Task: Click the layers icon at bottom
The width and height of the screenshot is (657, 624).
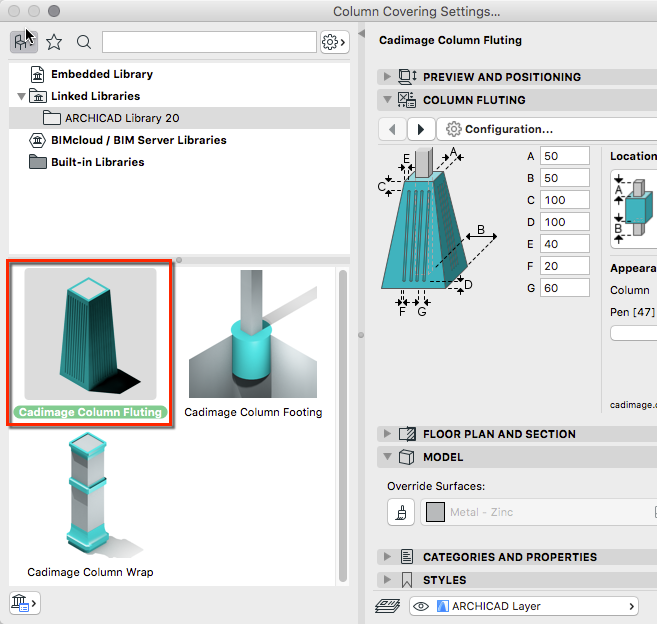Action: click(x=388, y=606)
